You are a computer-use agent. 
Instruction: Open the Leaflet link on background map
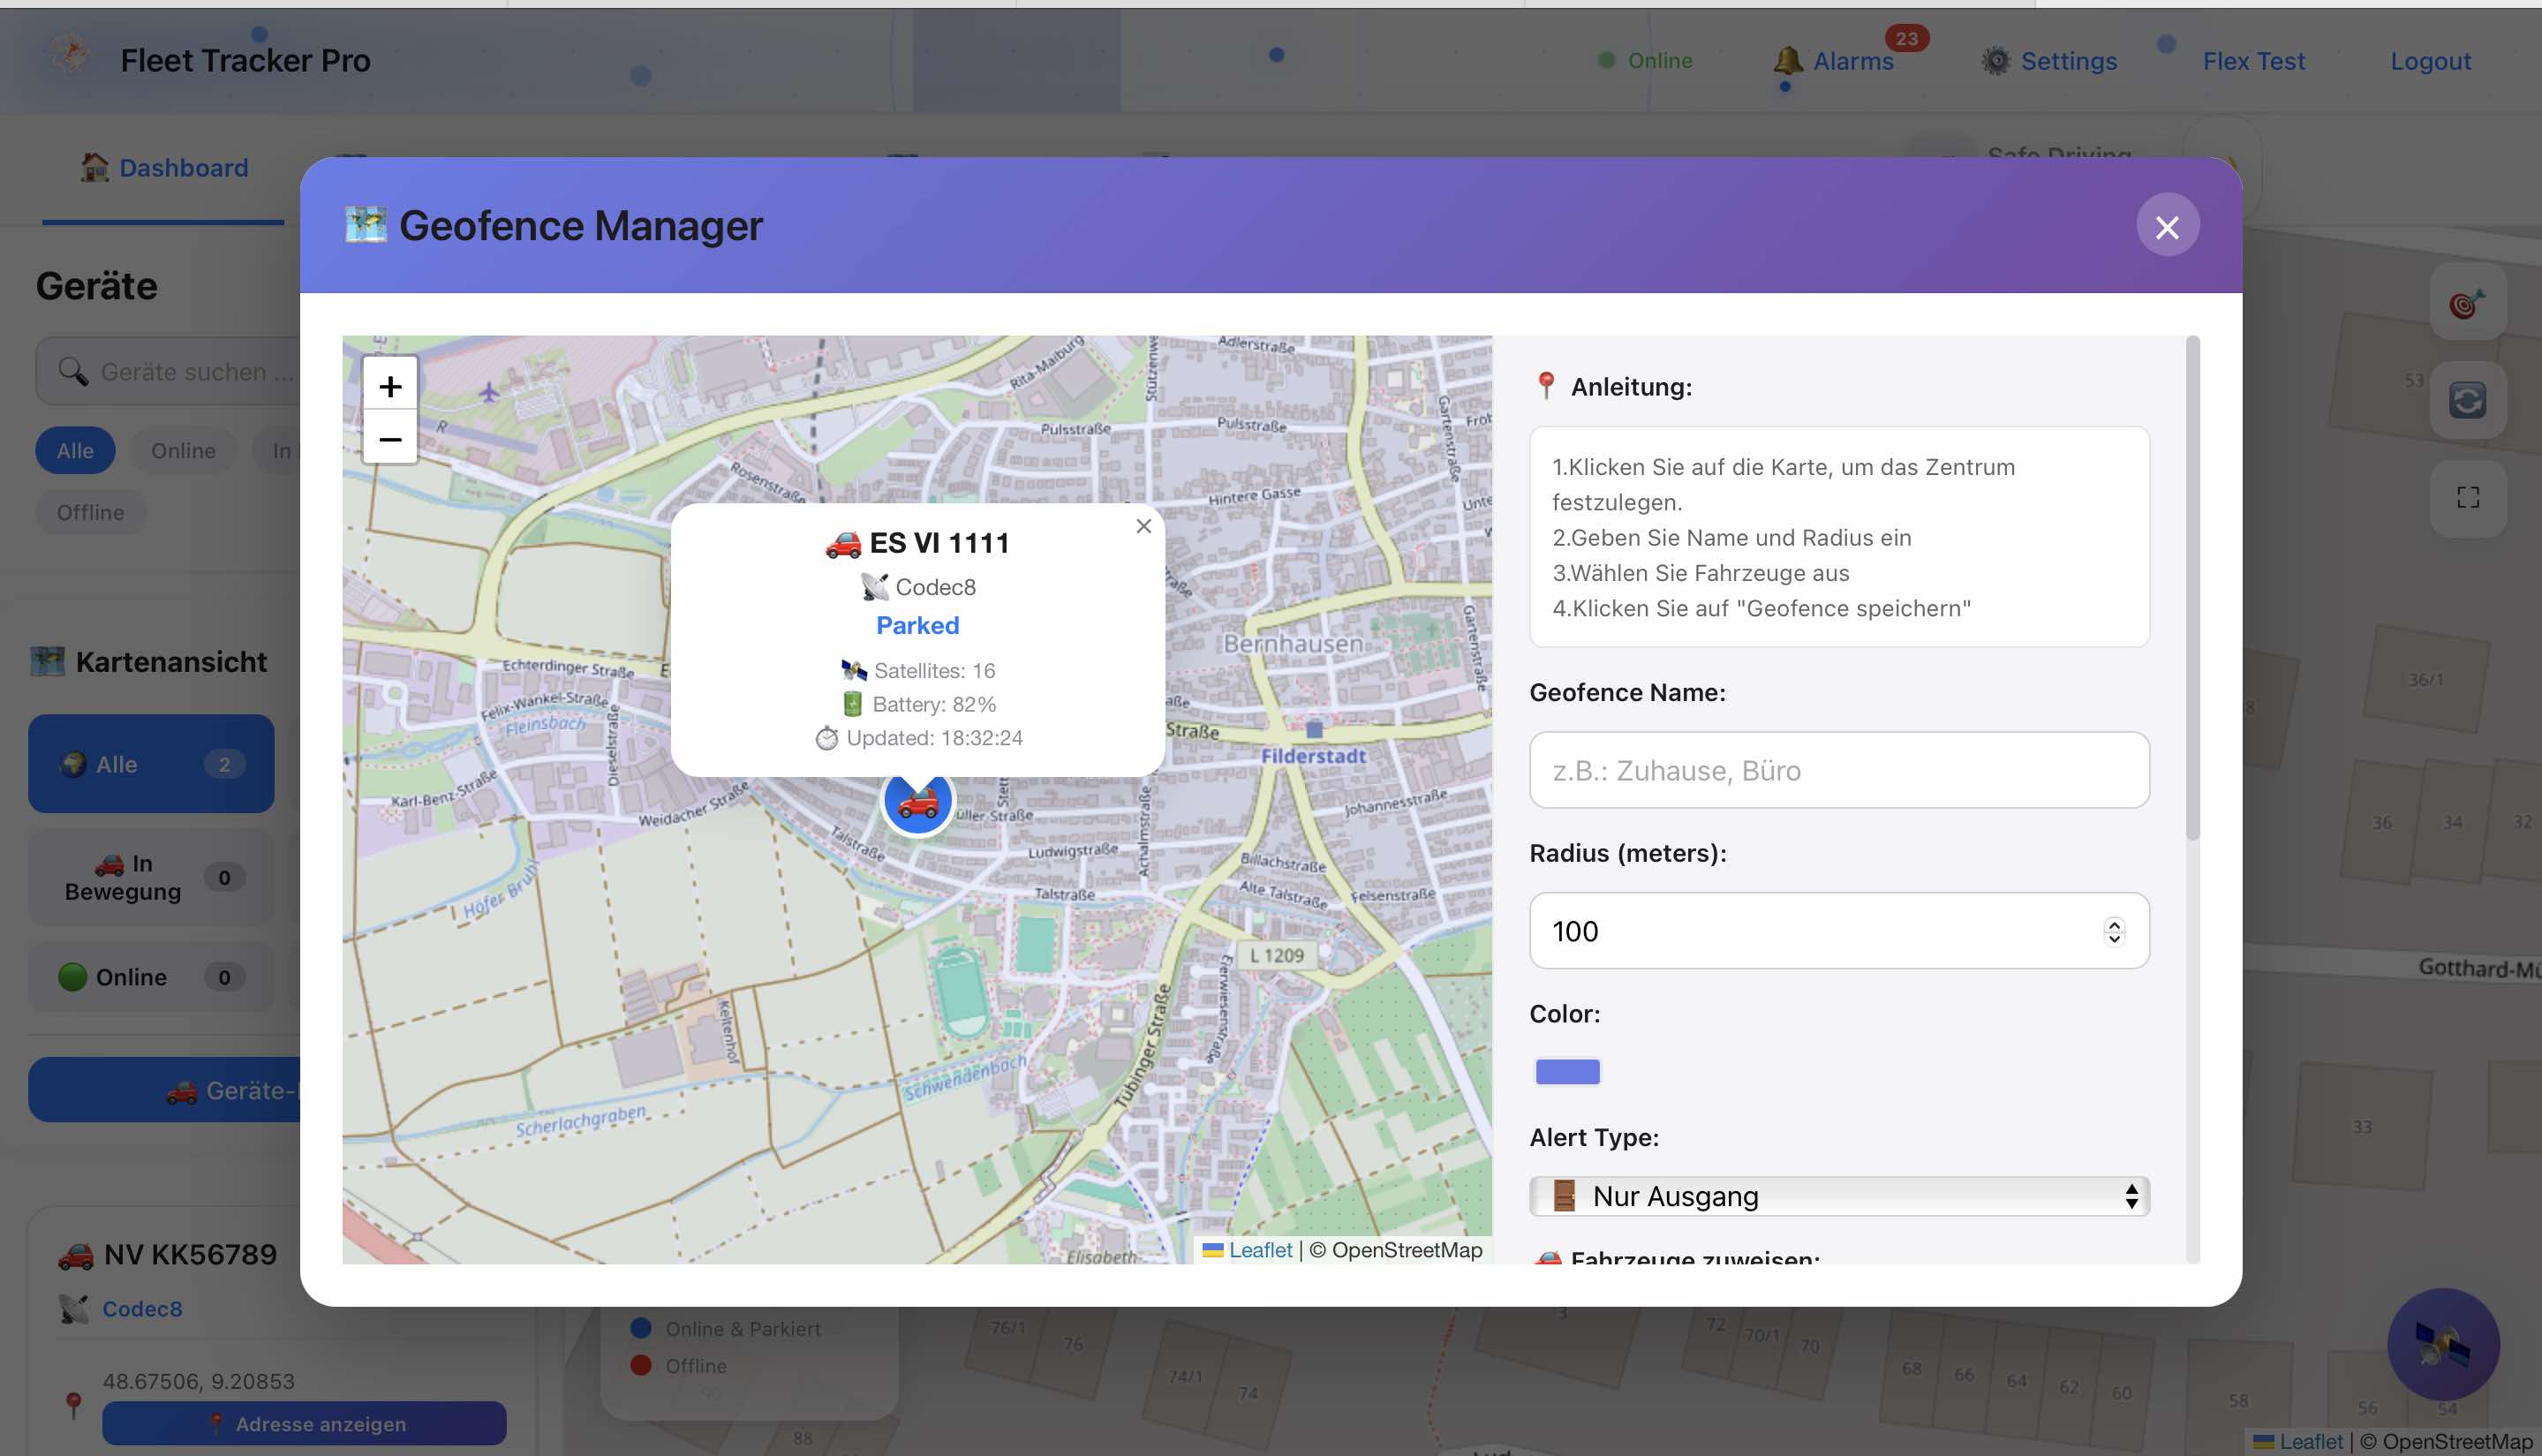tap(2311, 1441)
